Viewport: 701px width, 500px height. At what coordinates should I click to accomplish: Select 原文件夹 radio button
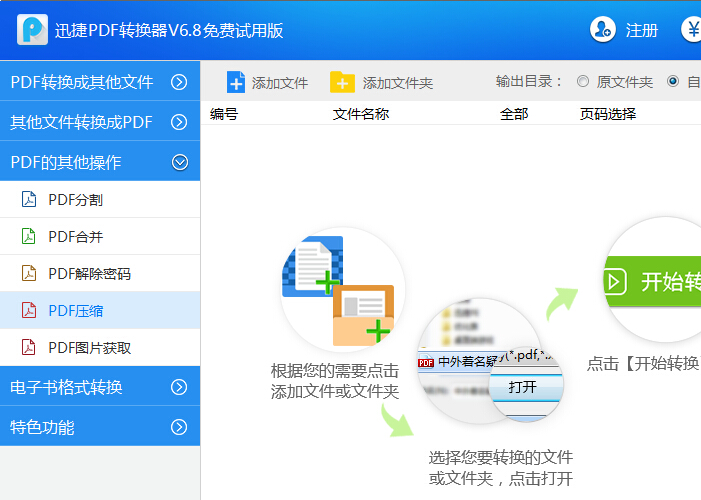click(583, 81)
